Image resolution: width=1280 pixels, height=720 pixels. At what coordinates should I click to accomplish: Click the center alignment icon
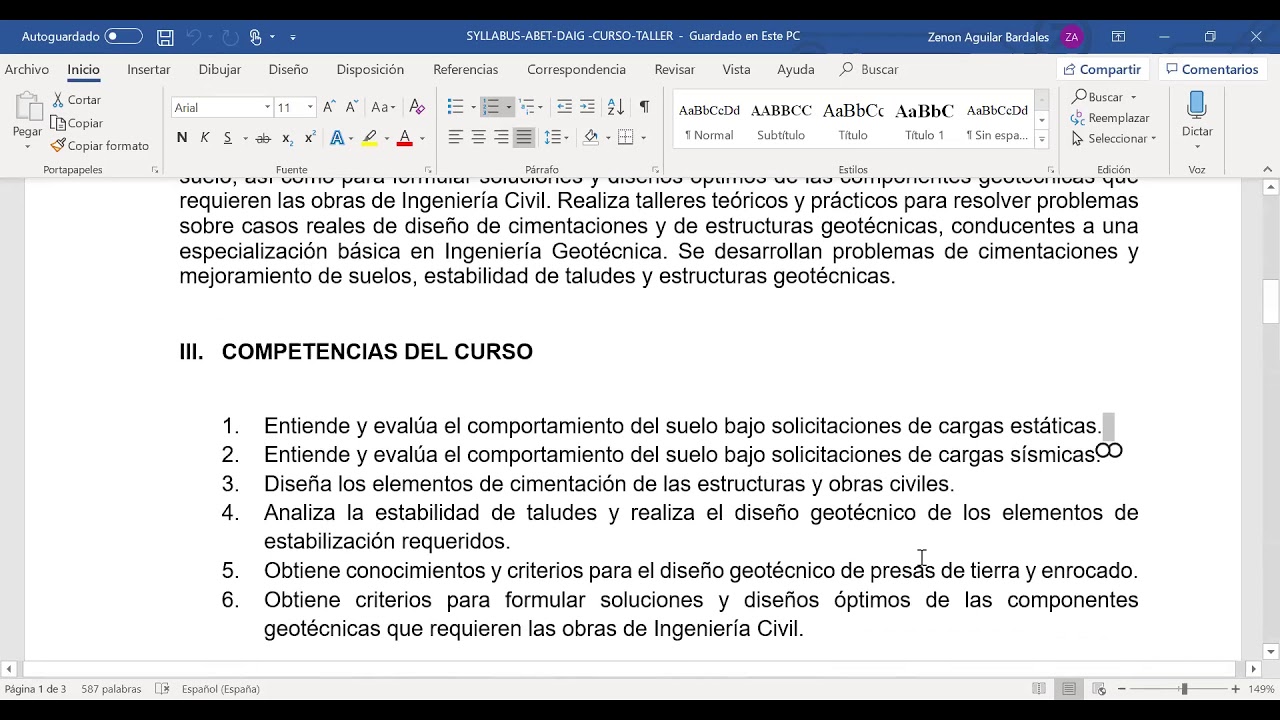478,138
